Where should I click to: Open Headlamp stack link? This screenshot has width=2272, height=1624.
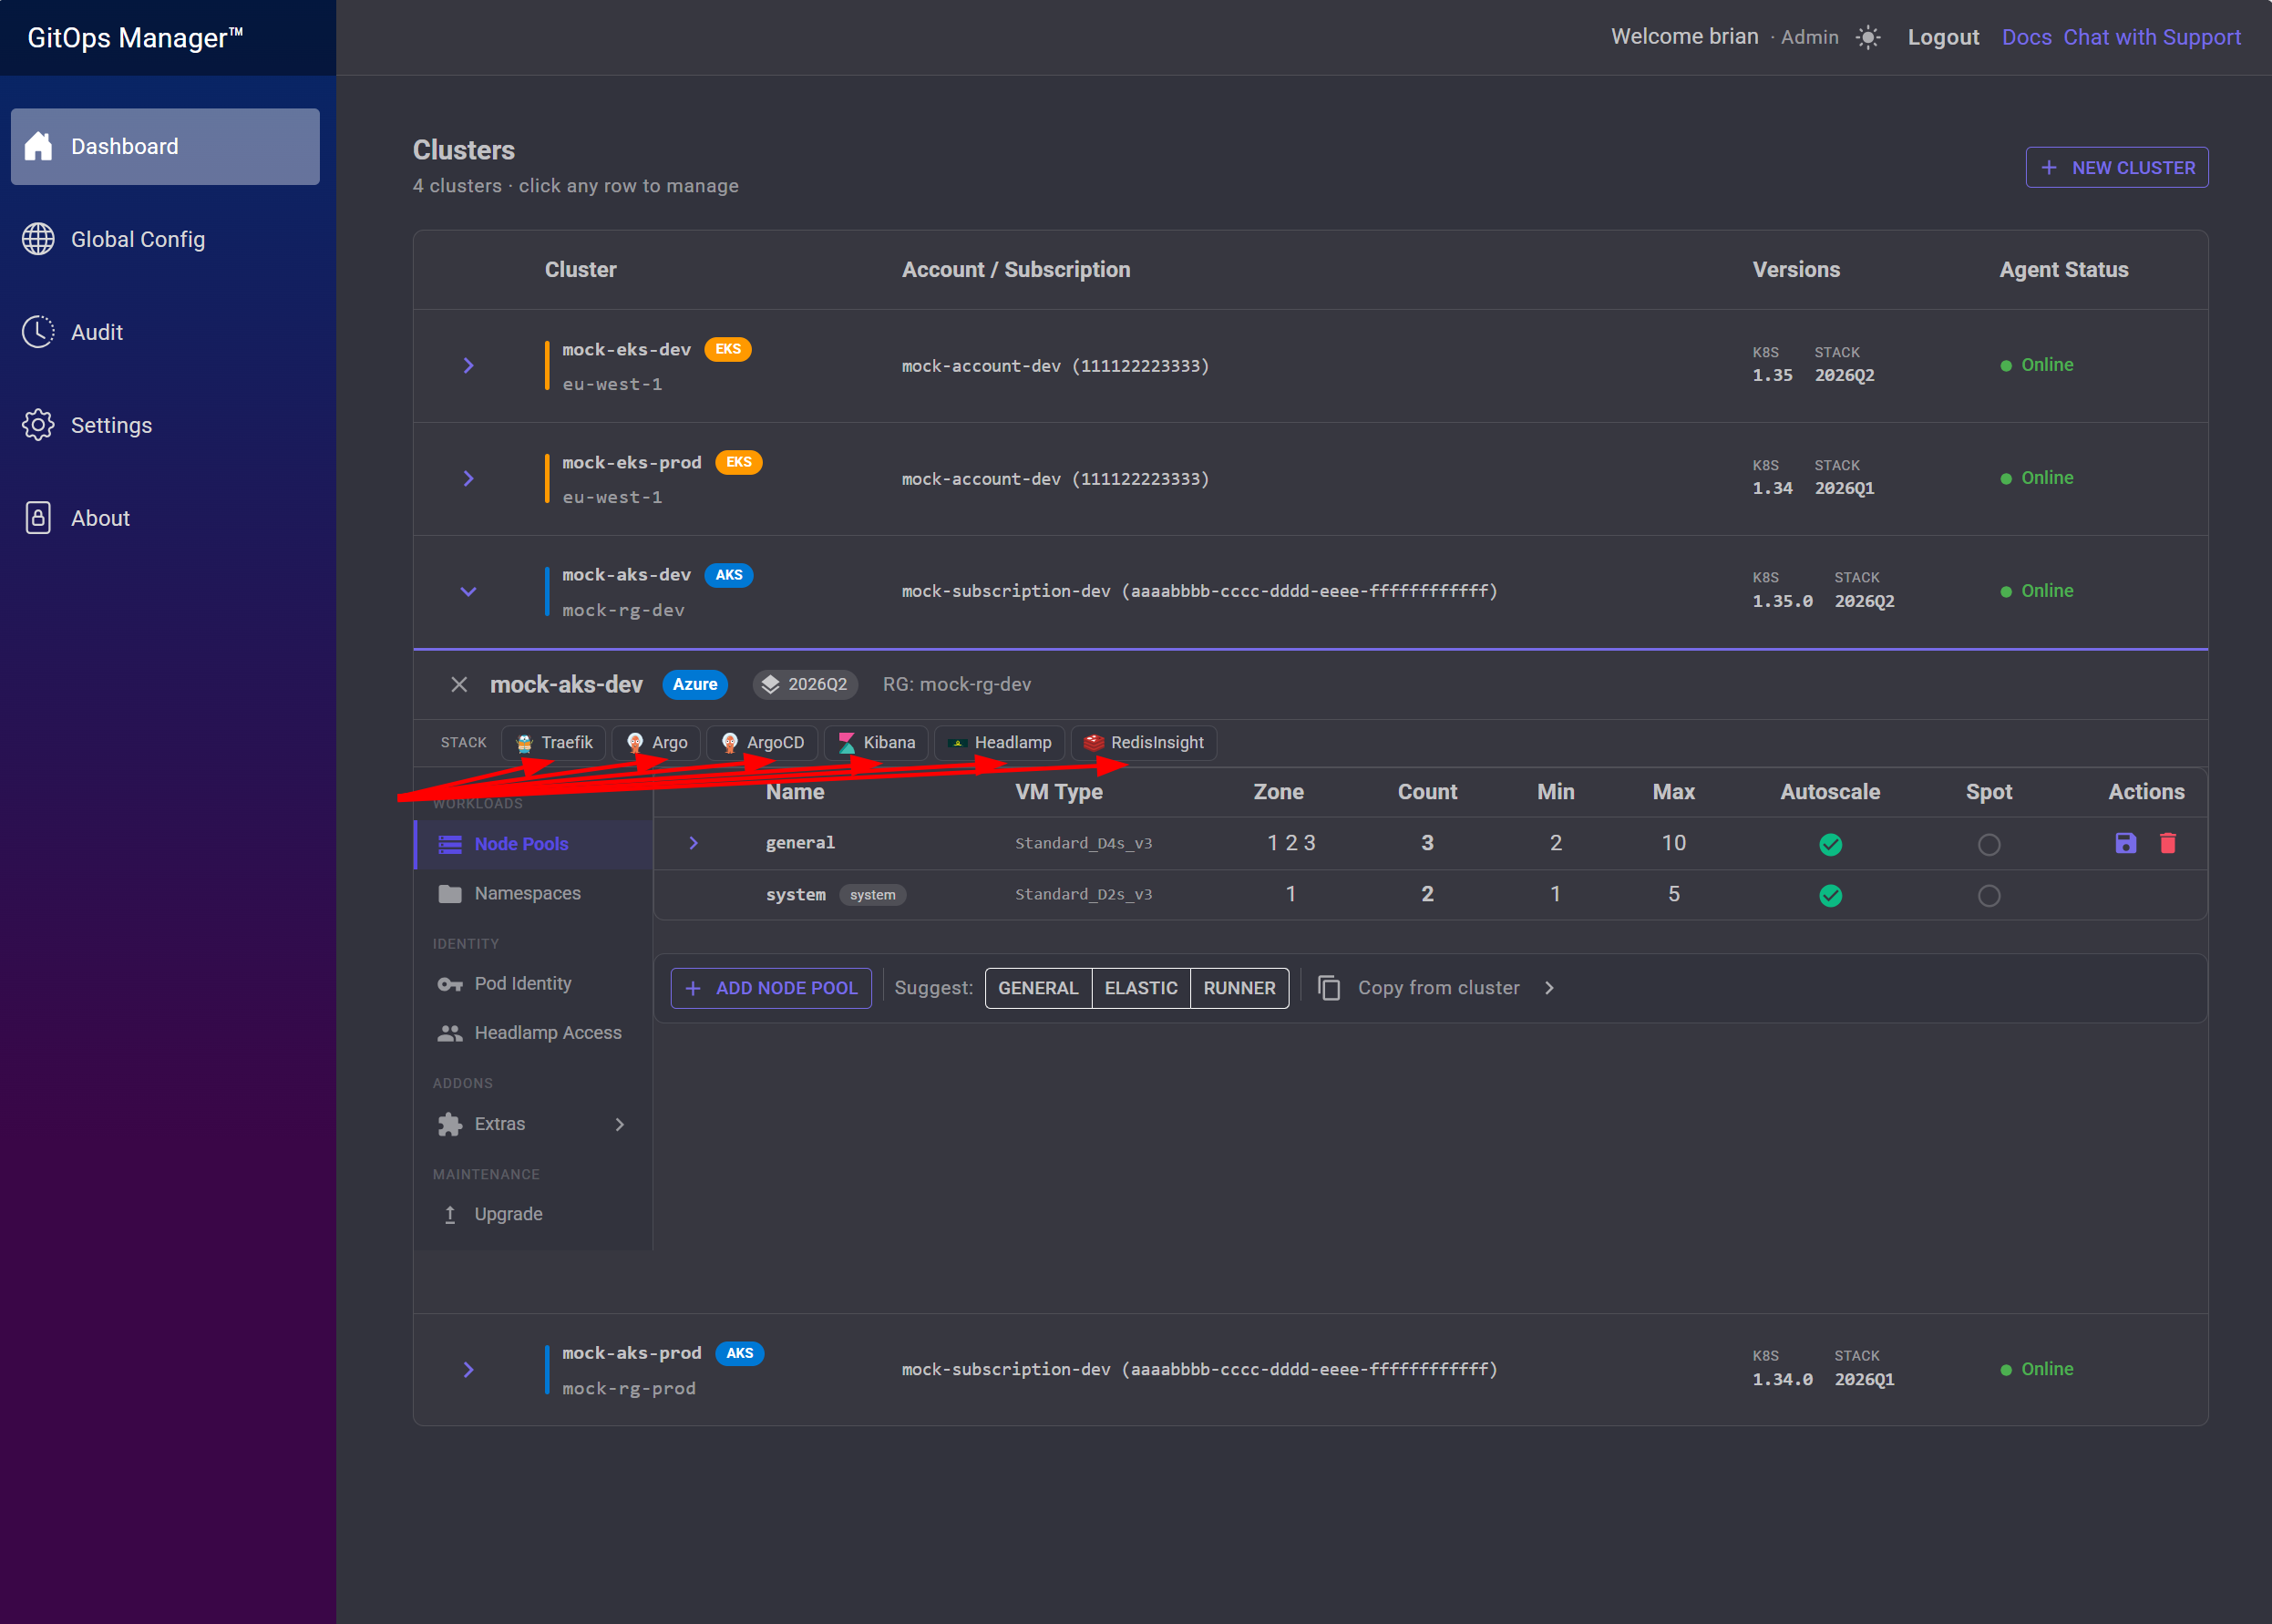pyautogui.click(x=999, y=743)
